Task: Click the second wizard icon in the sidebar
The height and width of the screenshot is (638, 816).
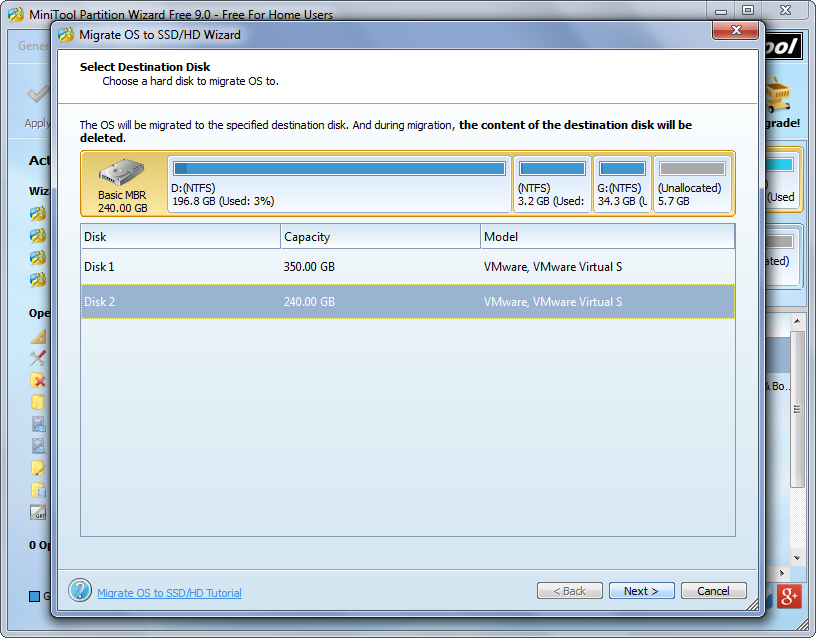Action: pos(38,236)
